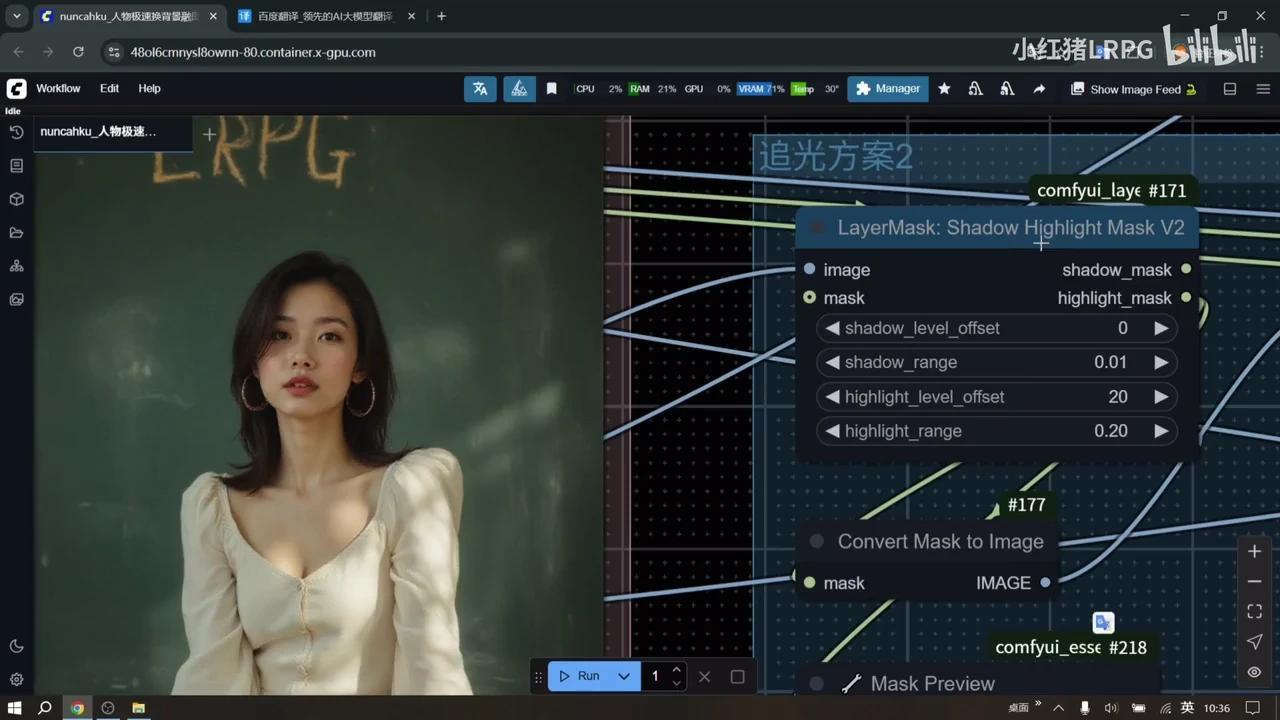Screen dimensions: 1280x720
Task: Open the hamburger menu at top right
Action: (1263, 88)
